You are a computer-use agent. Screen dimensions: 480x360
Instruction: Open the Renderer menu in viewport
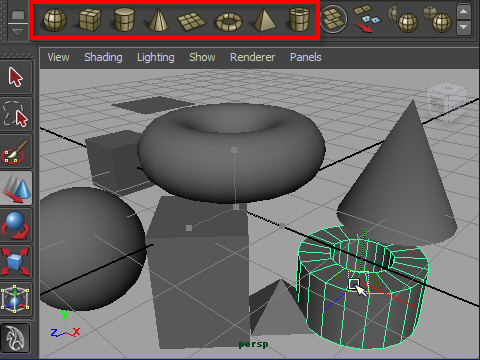coord(252,57)
